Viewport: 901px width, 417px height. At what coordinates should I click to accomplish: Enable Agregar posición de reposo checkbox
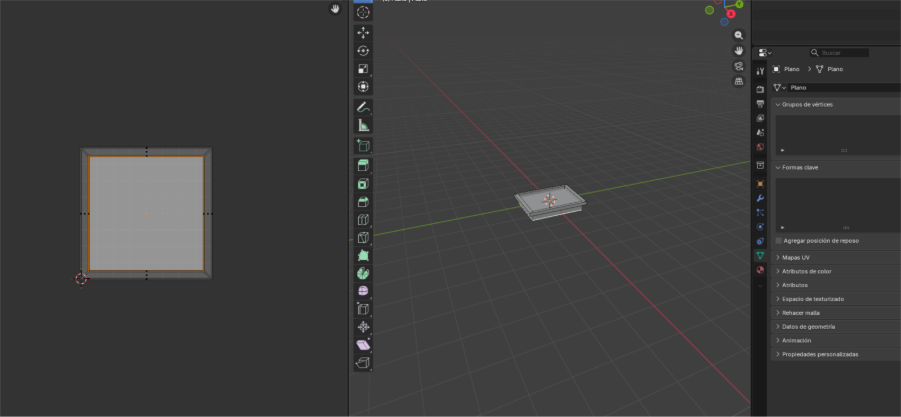779,241
